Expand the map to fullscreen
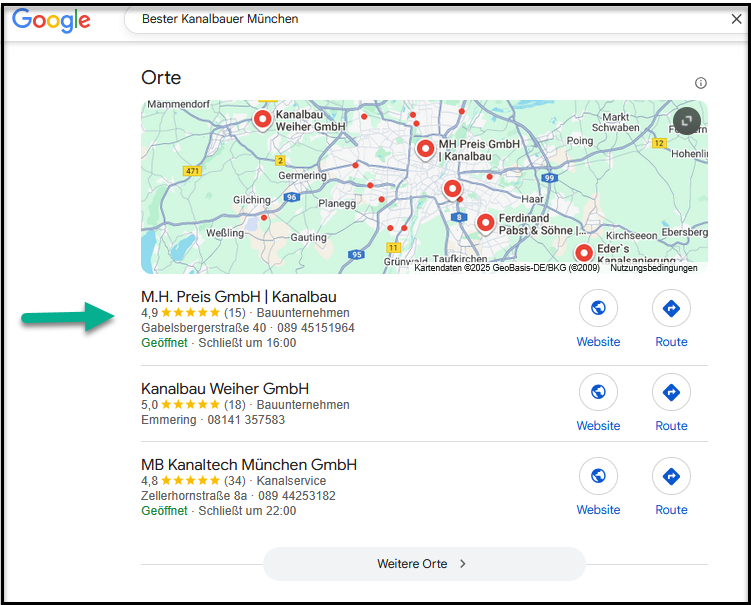The width and height of the screenshot is (751, 605). 686,121
